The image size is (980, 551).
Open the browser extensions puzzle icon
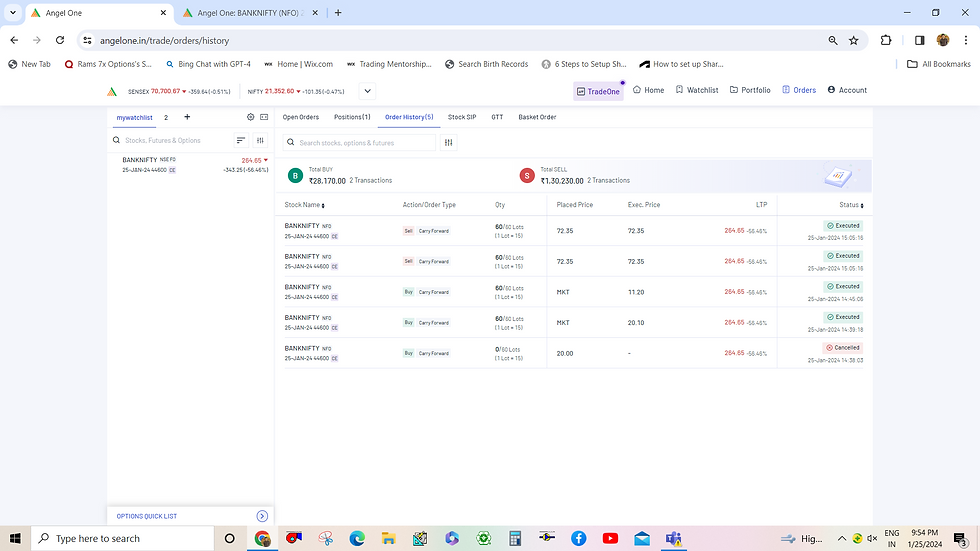pyautogui.click(x=886, y=40)
